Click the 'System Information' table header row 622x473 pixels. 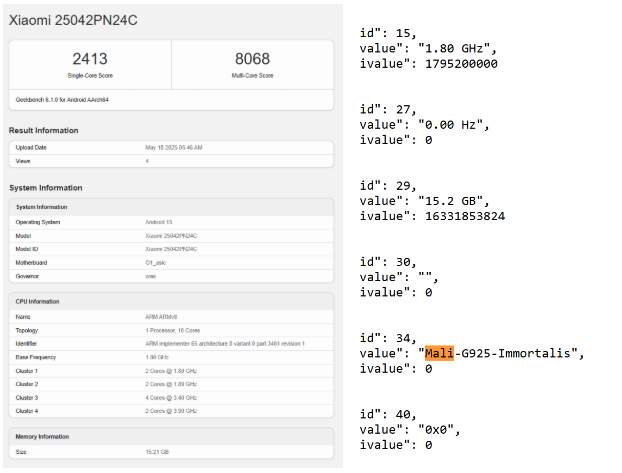(171, 207)
